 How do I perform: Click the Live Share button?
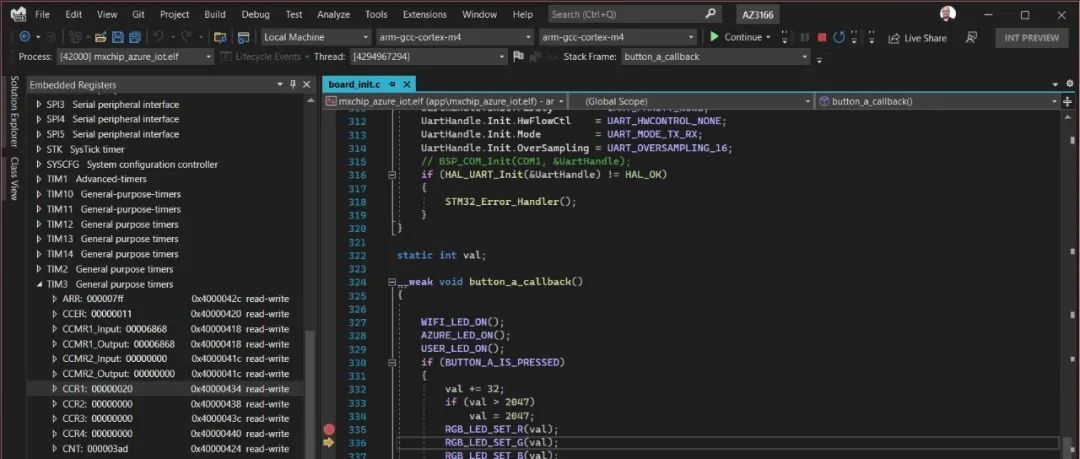917,38
